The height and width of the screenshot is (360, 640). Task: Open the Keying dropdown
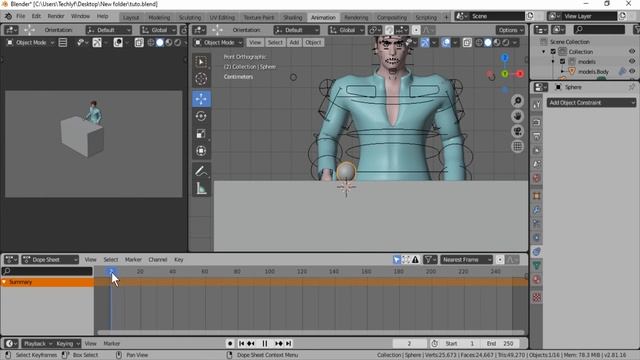(67, 344)
